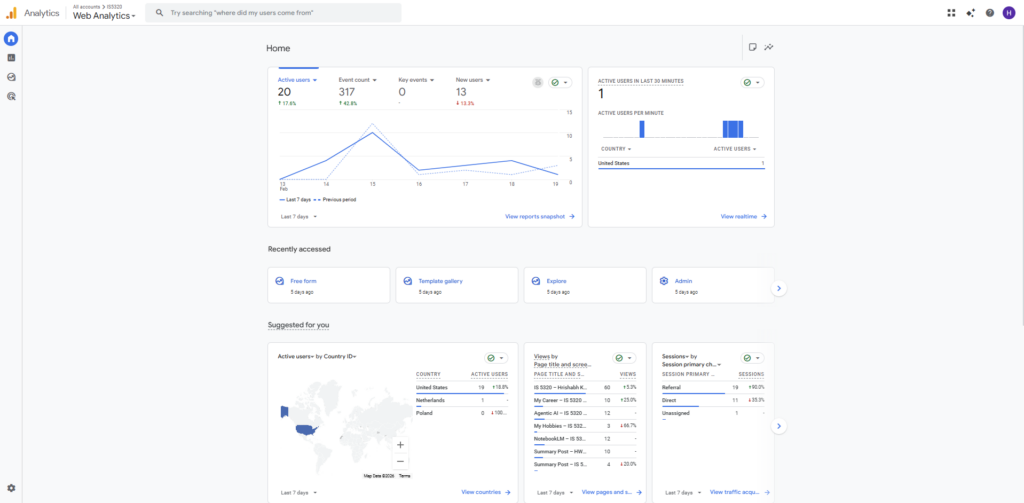The height and width of the screenshot is (503, 1024).
Task: Open the Insights trend icon beside Home
Action: point(769,47)
